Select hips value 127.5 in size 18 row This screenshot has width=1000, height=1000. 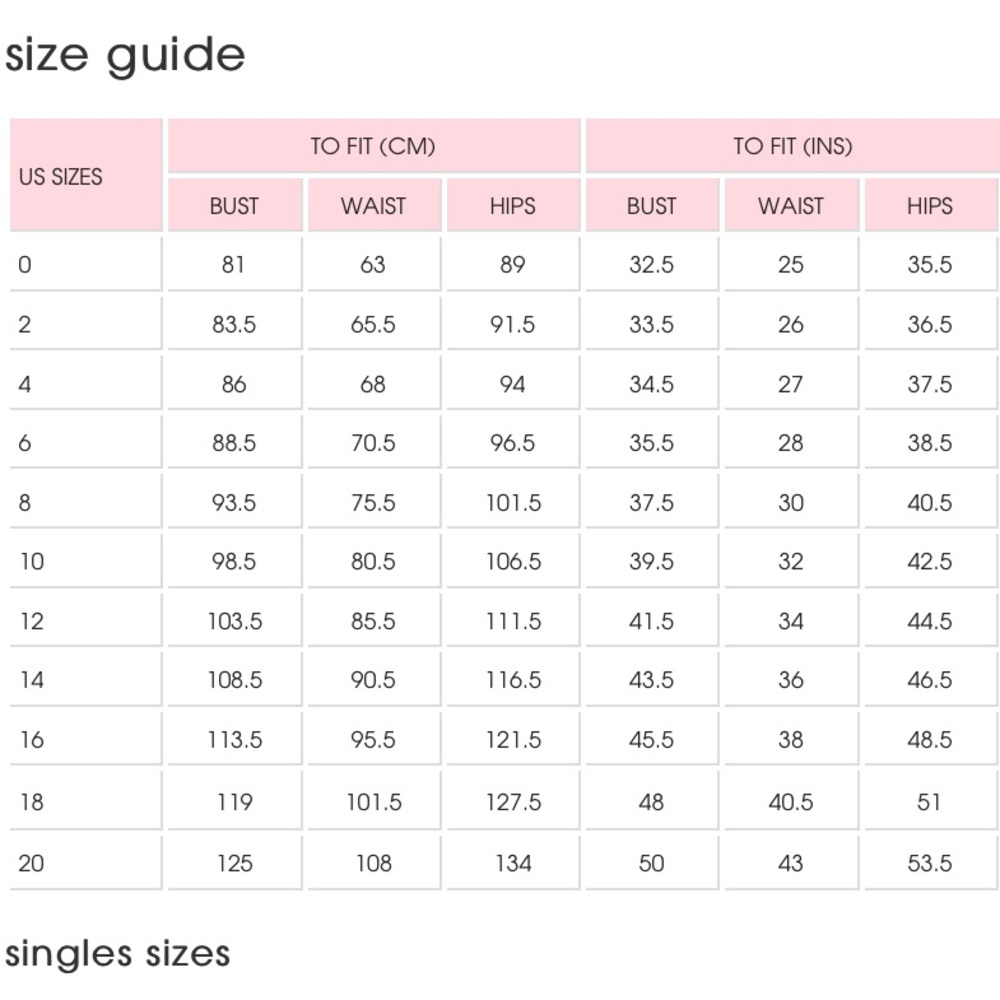tap(513, 802)
